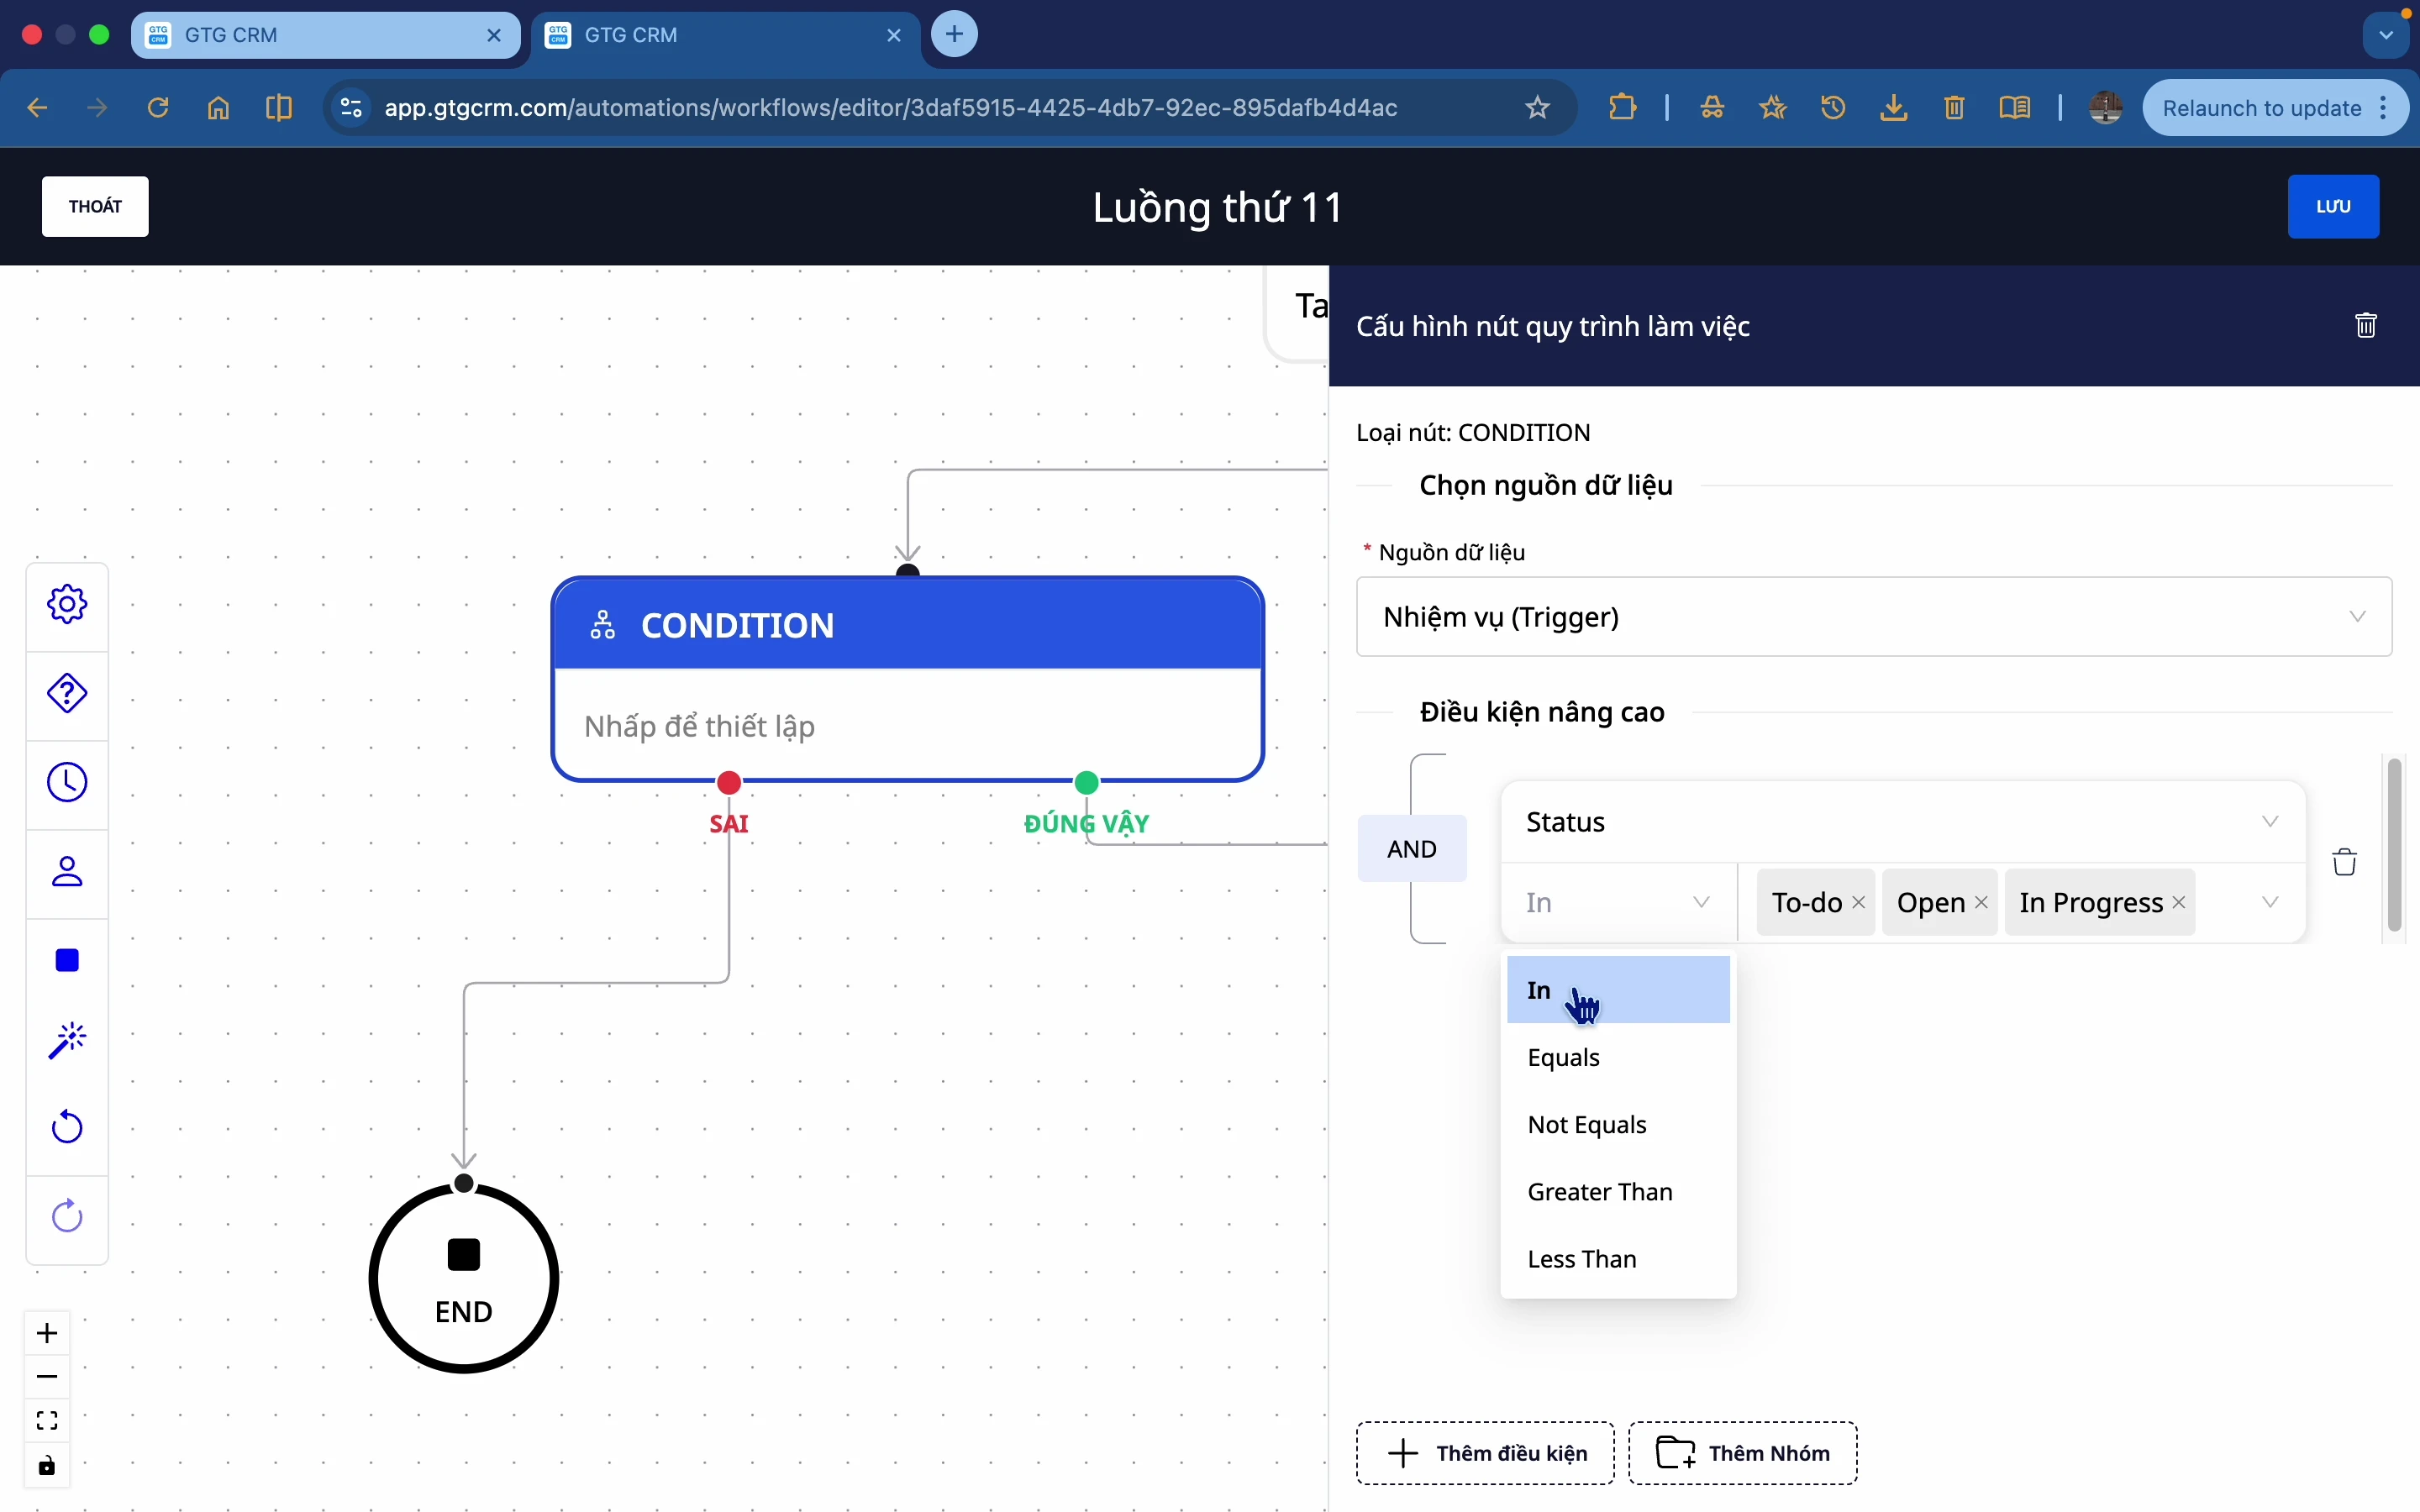The height and width of the screenshot is (1512, 2420).
Task: Choose Greater Than operator option
Action: click(1599, 1192)
